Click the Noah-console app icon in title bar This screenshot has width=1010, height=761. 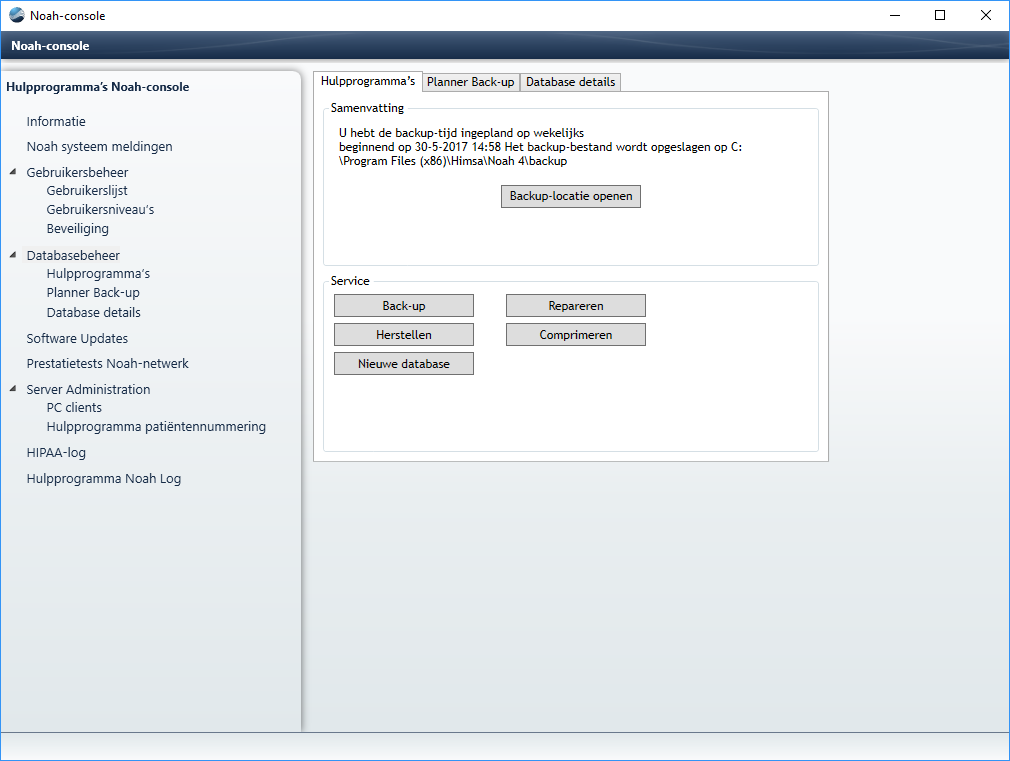coord(17,15)
